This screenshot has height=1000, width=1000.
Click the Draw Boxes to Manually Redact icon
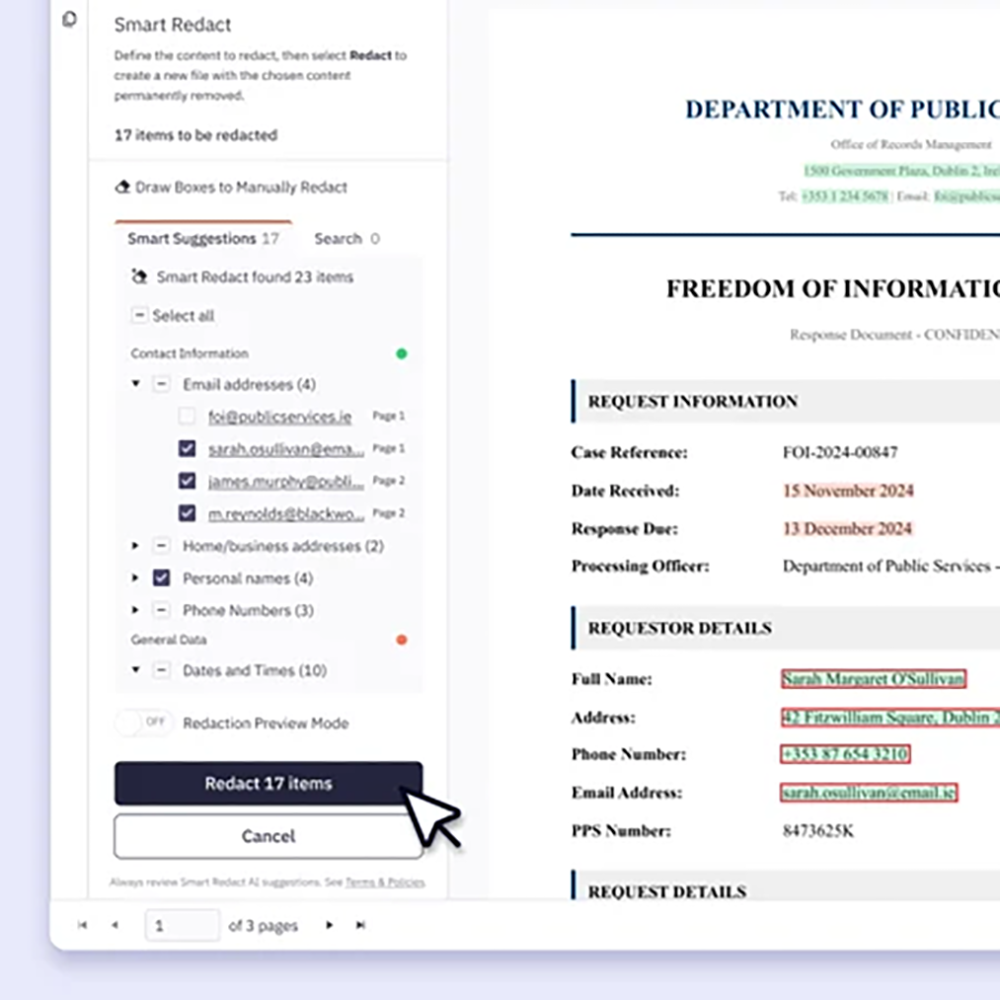tap(124, 187)
